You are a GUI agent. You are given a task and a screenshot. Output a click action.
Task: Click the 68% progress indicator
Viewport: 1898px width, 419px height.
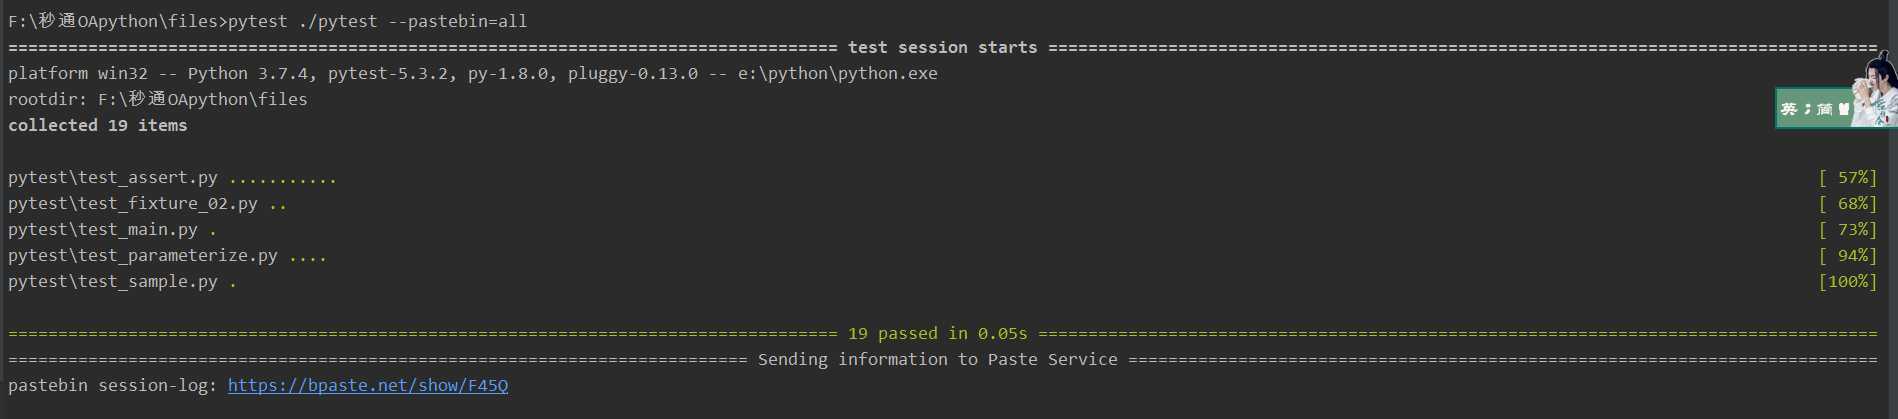[x=1847, y=204]
